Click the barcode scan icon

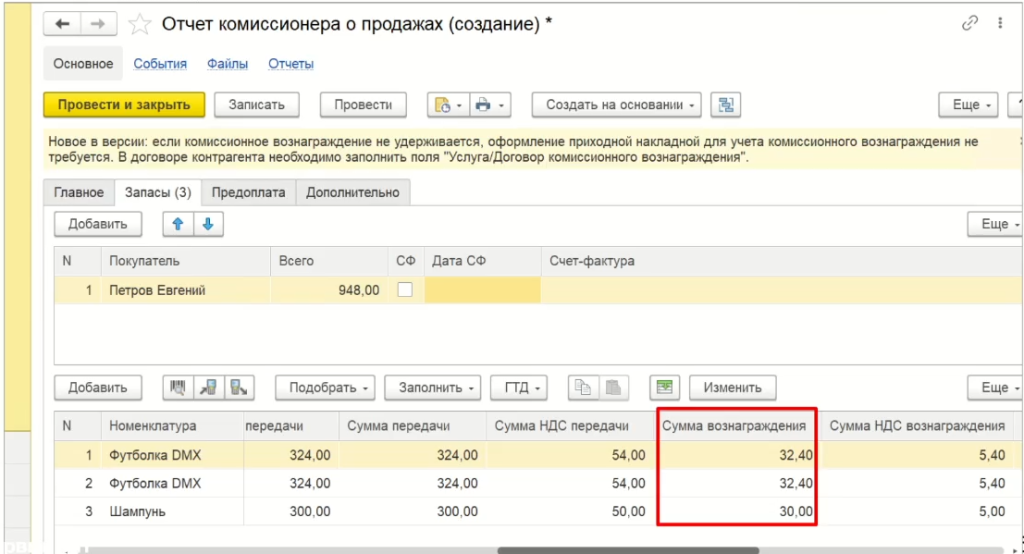tap(178, 387)
